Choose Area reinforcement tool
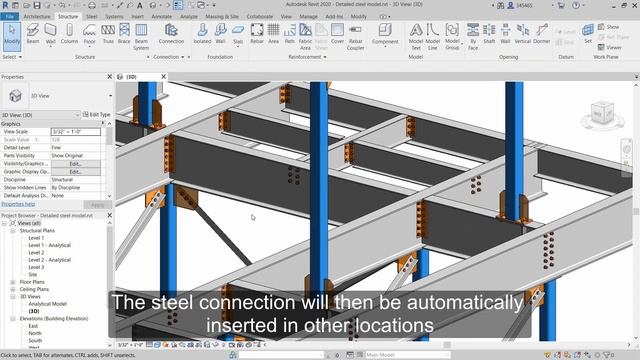 click(x=273, y=34)
